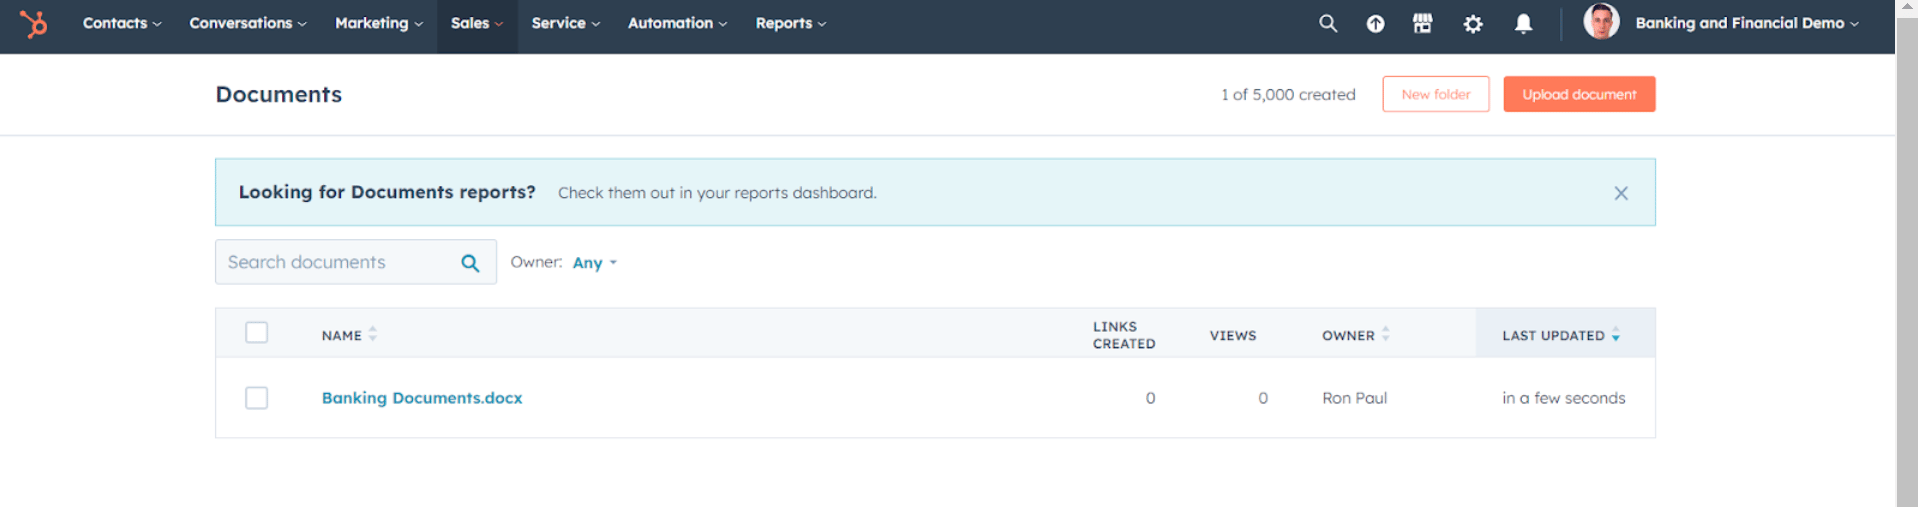The image size is (1918, 507).
Task: Open the Contacts menu
Action: [121, 23]
